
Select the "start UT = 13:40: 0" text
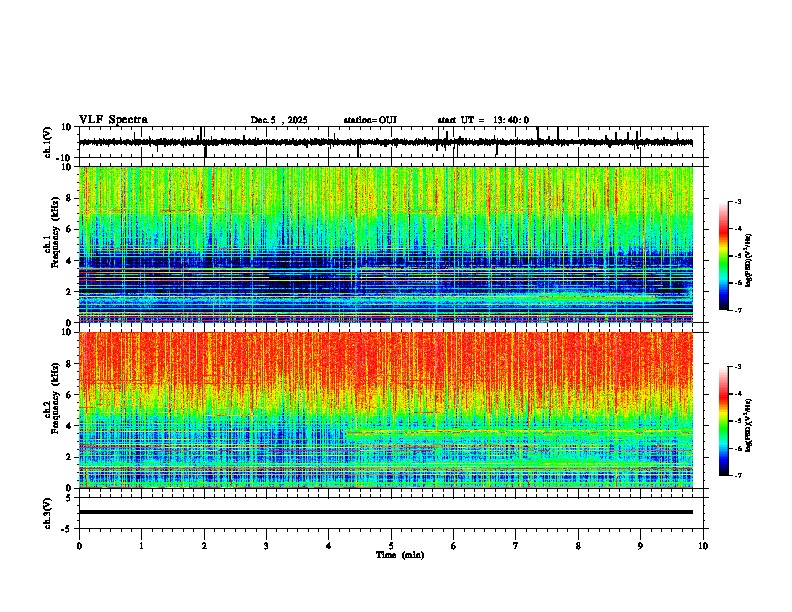[x=483, y=120]
